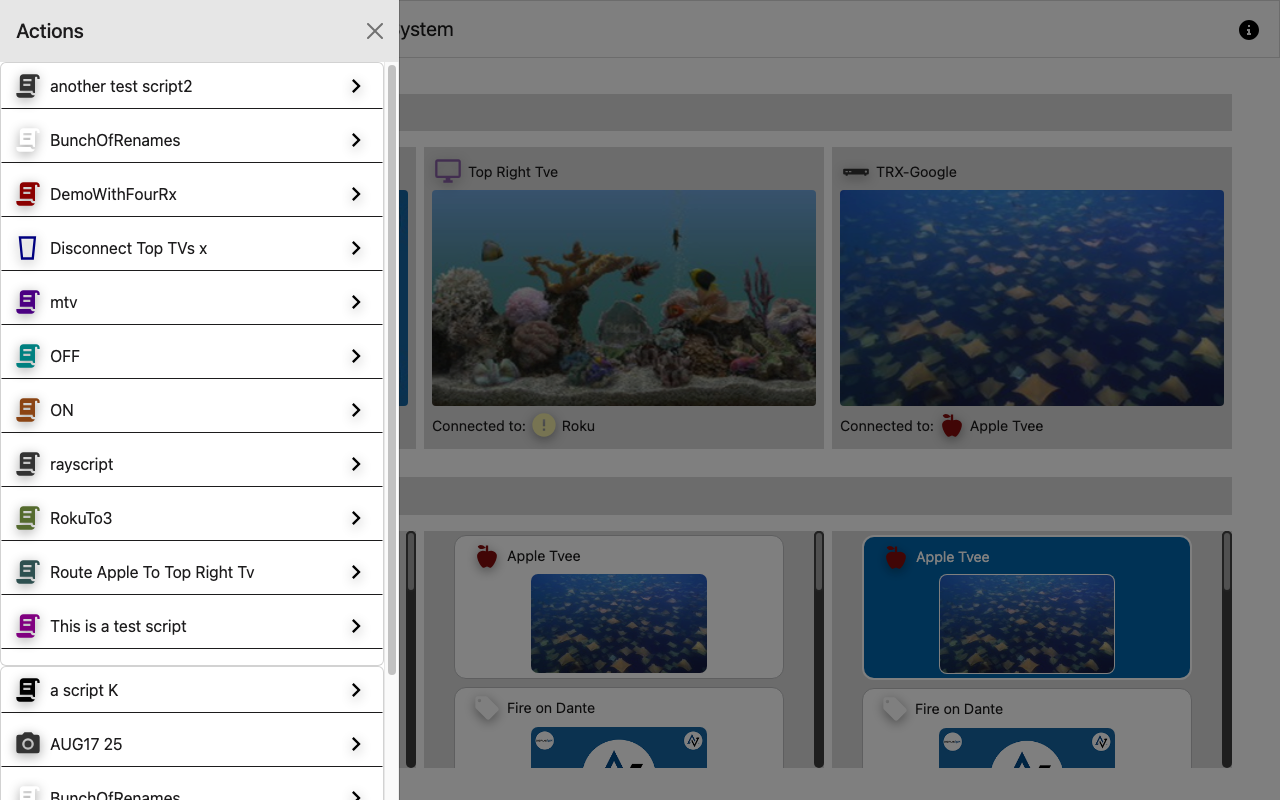Click the red DemoWithFourRx script icon
The width and height of the screenshot is (1280, 800).
28,194
